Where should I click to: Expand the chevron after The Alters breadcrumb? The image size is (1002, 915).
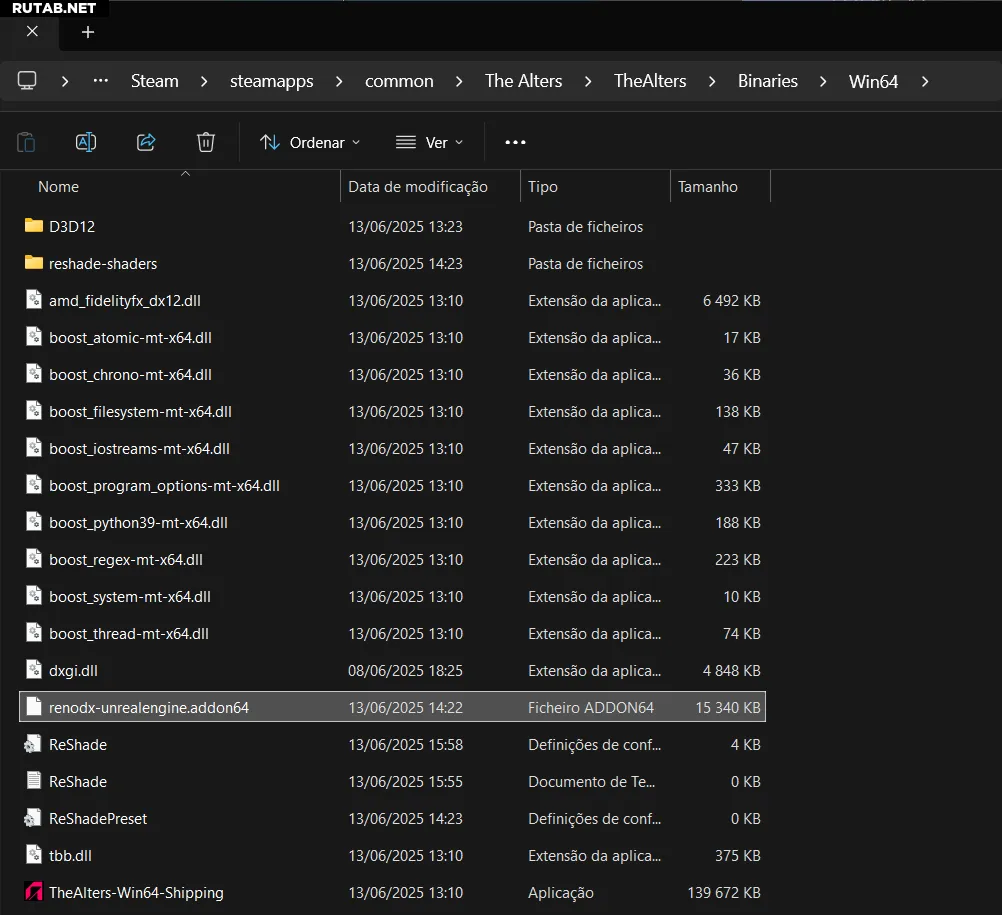pyautogui.click(x=588, y=81)
